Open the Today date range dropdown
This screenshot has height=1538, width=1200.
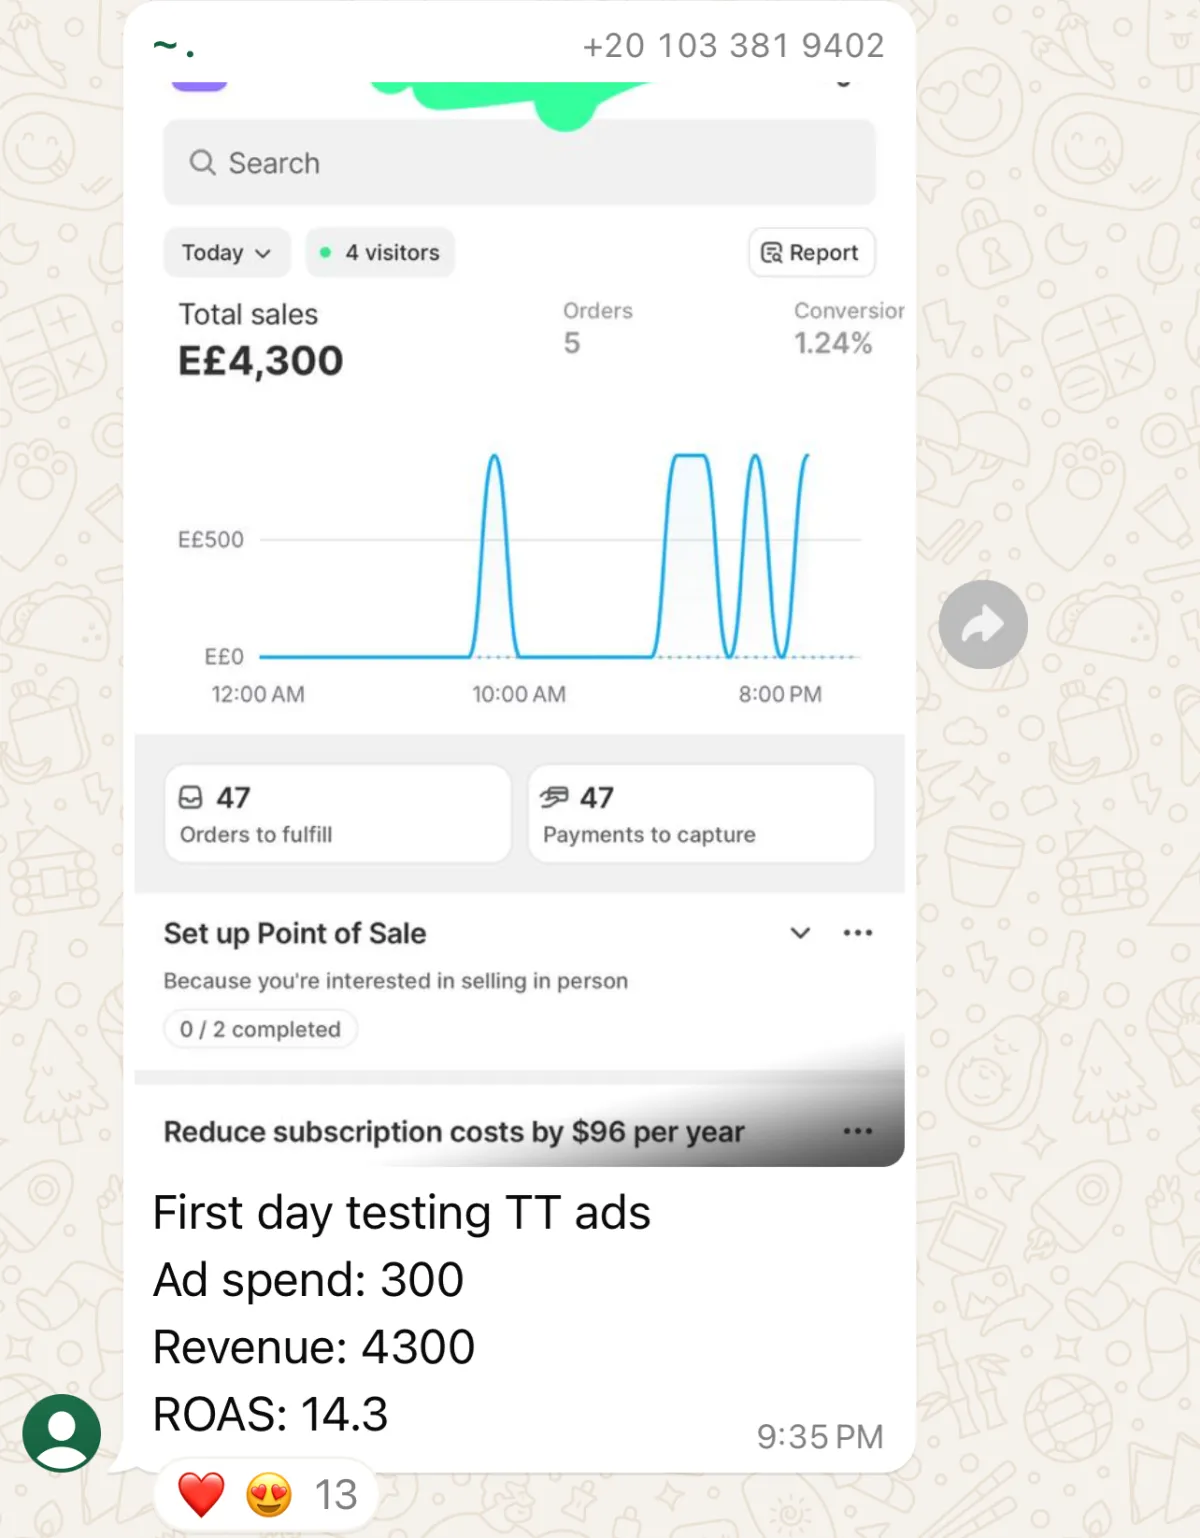226,253
